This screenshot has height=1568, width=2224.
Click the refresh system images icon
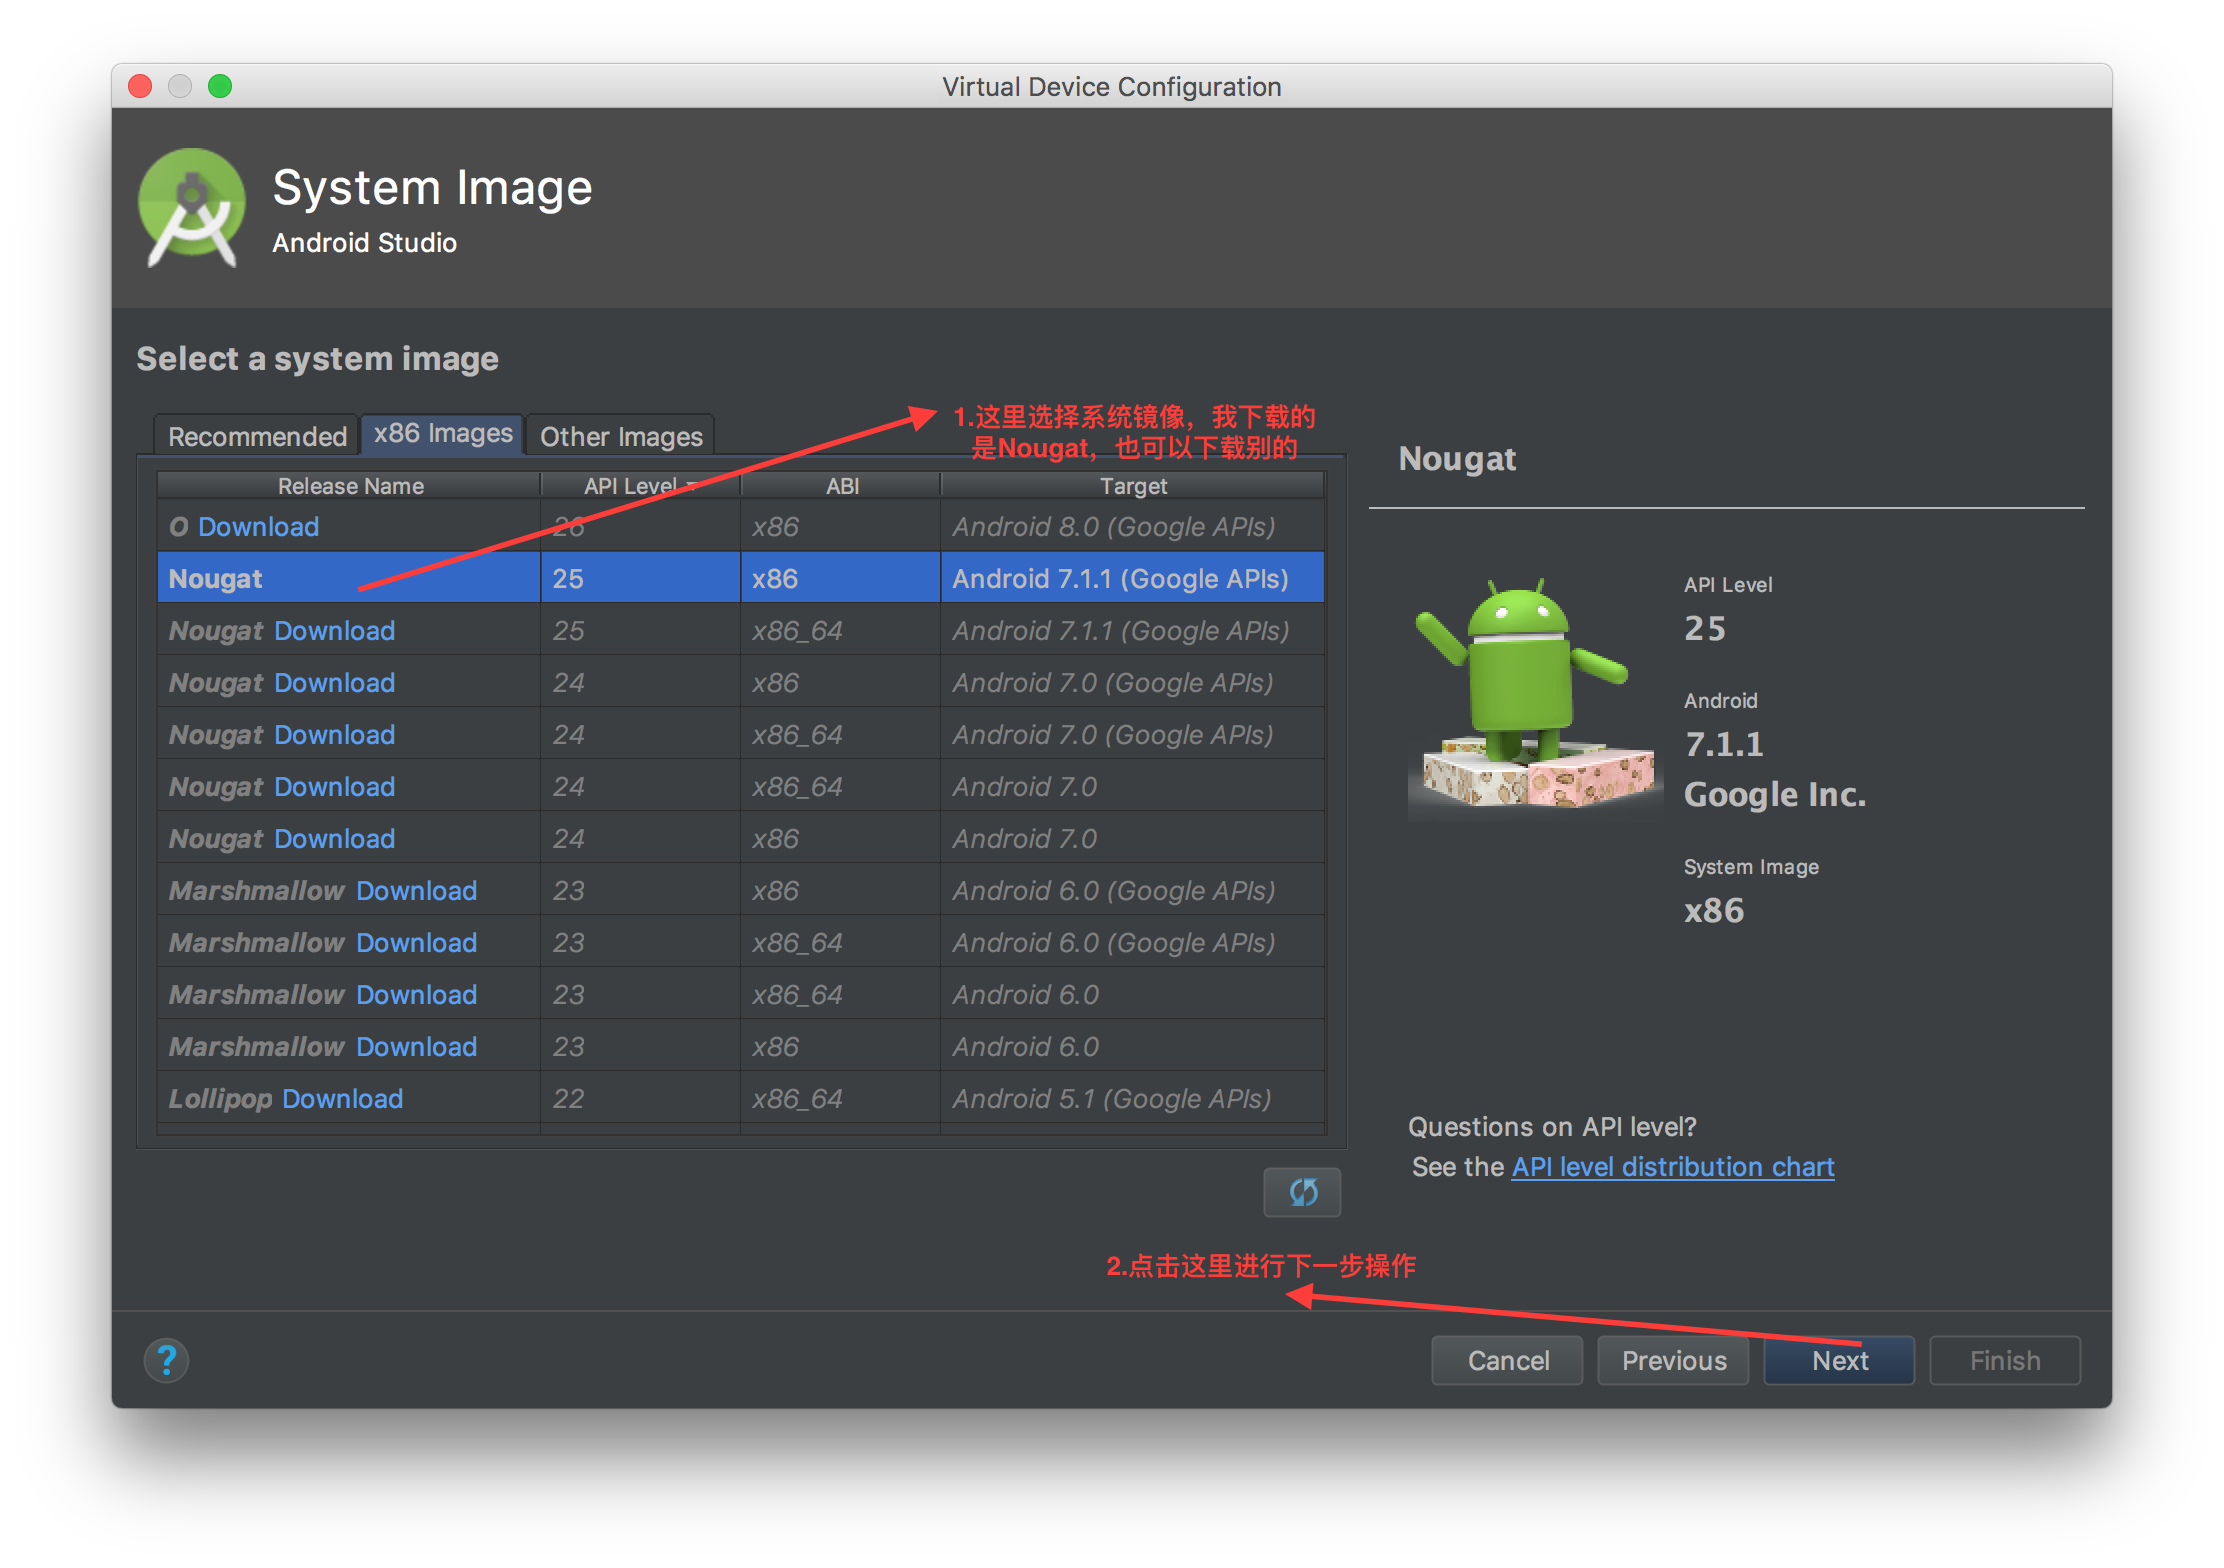1302,1192
